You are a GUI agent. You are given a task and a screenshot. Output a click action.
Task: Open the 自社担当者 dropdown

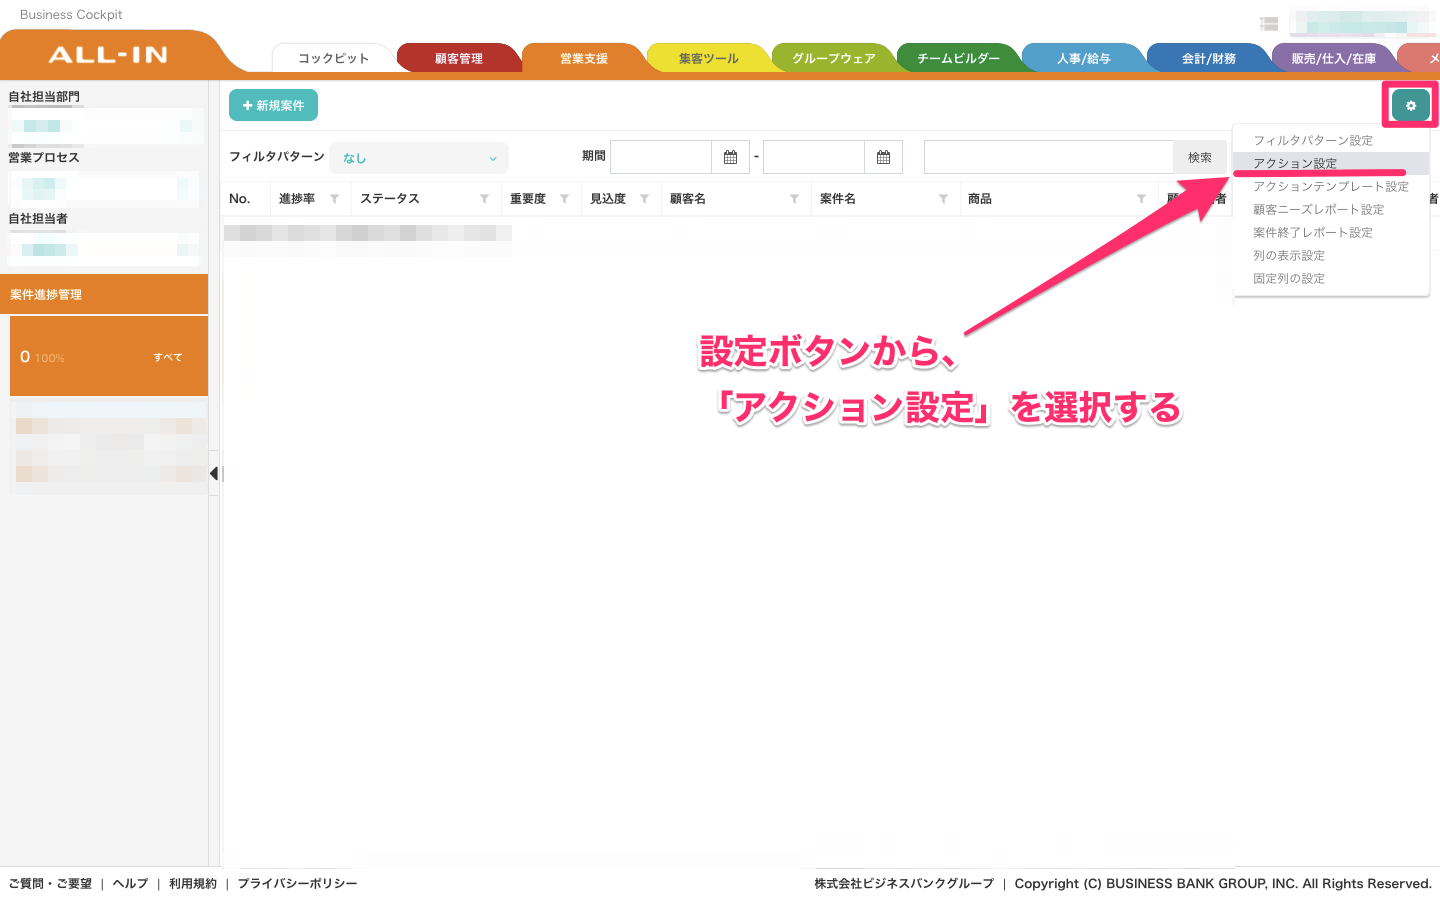105,249
